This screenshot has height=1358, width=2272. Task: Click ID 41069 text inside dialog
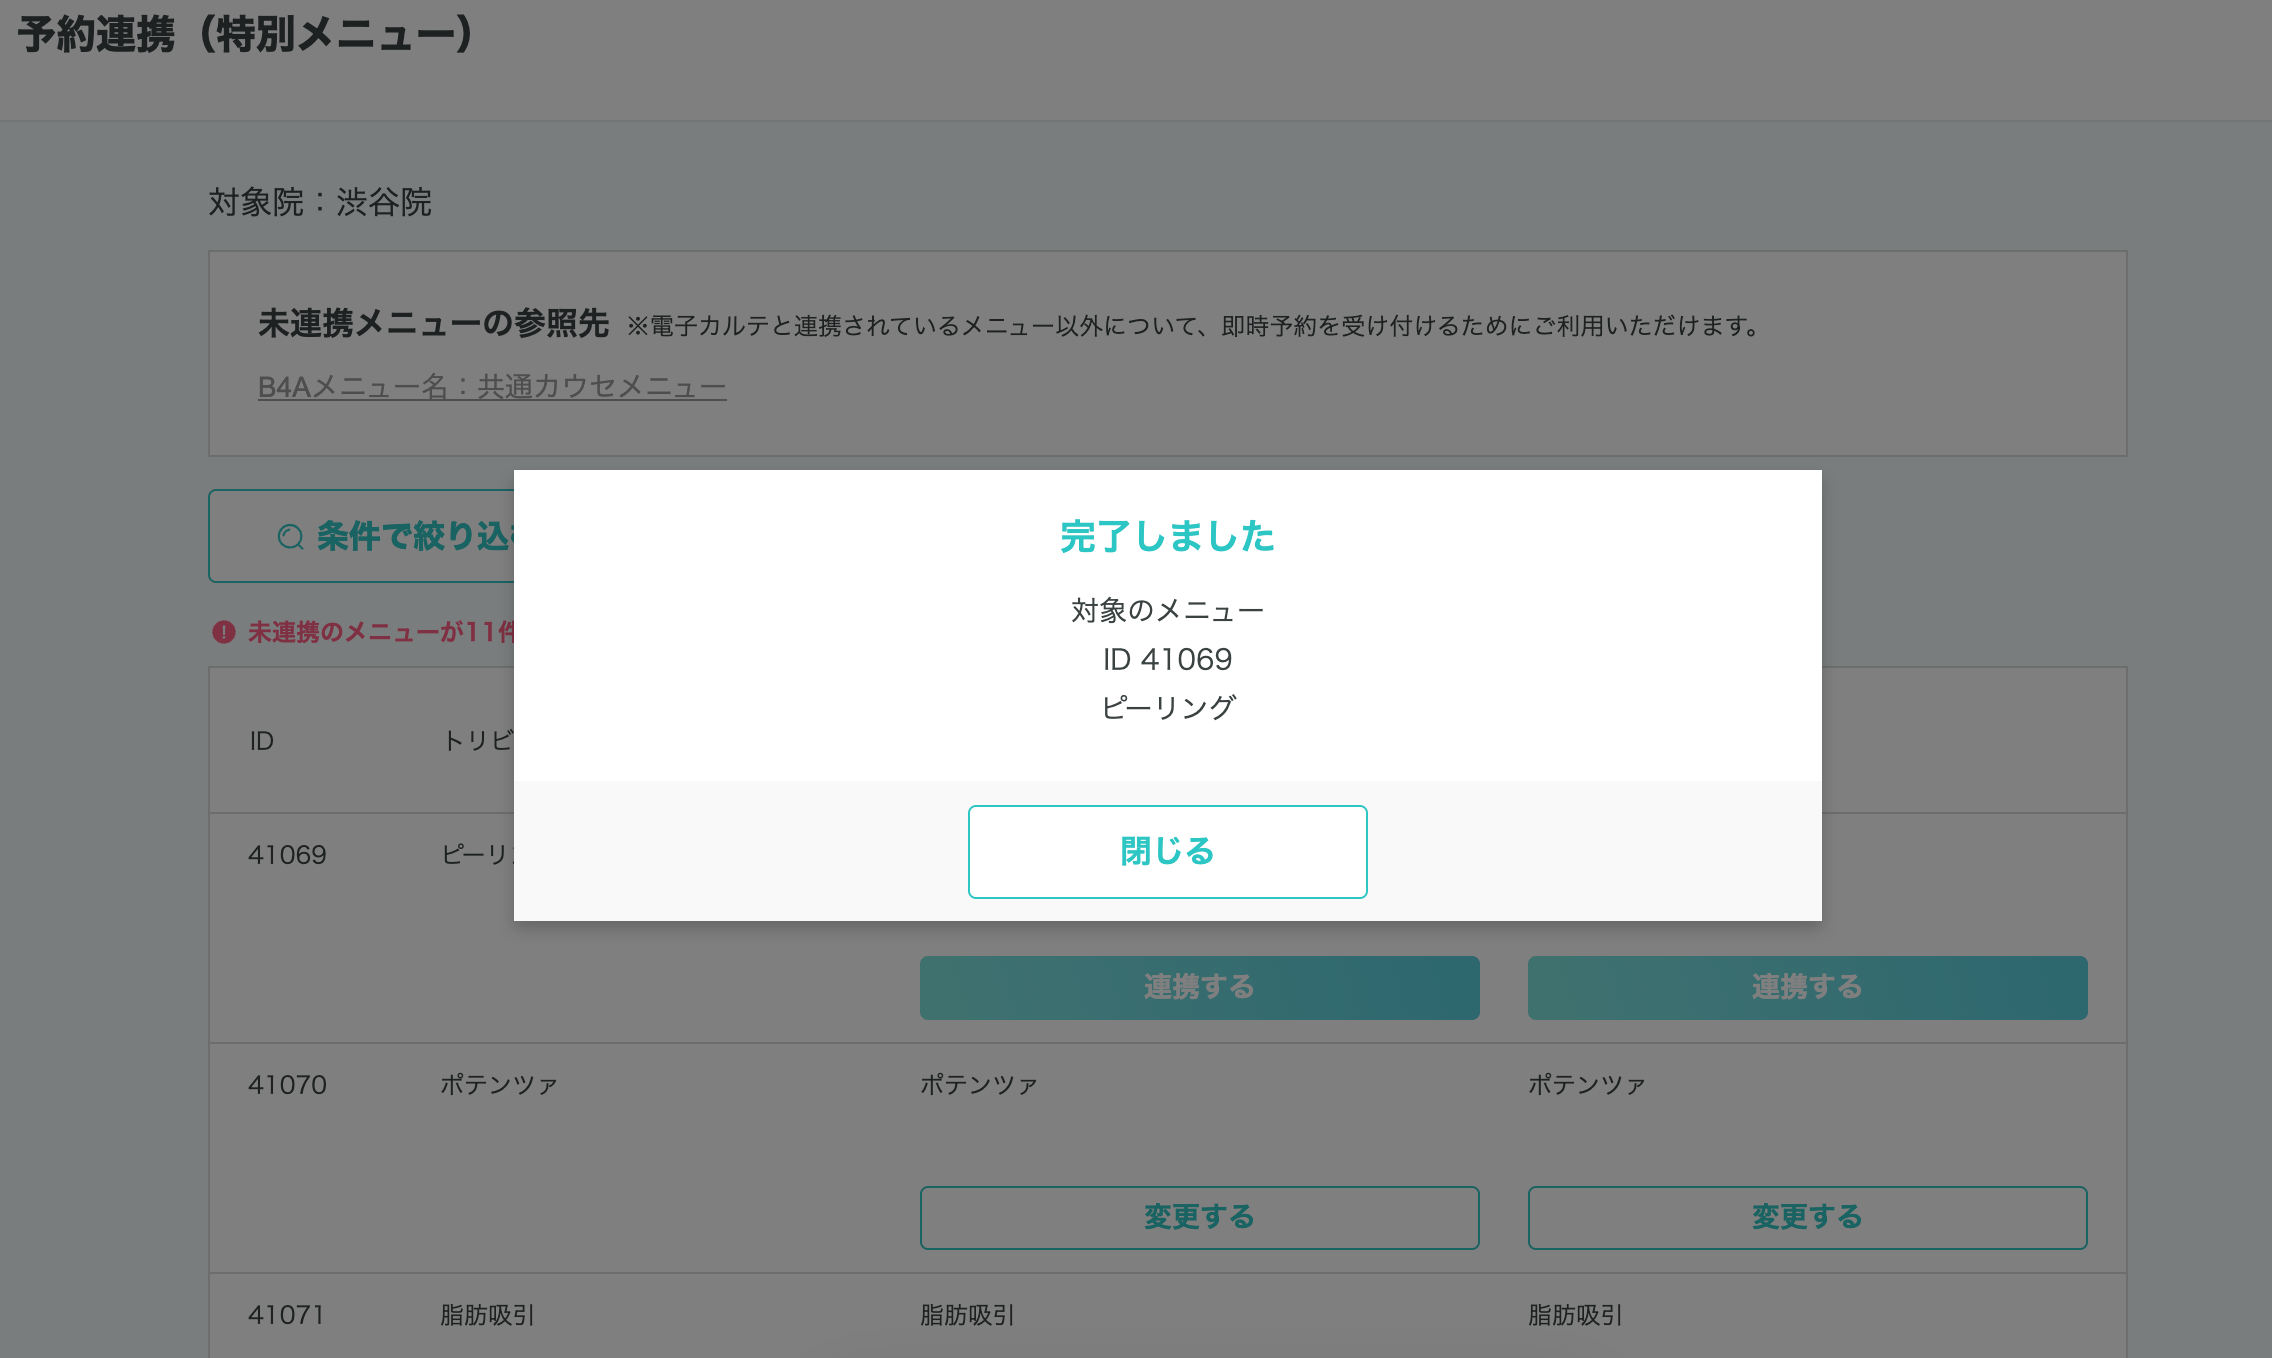coord(1167,660)
